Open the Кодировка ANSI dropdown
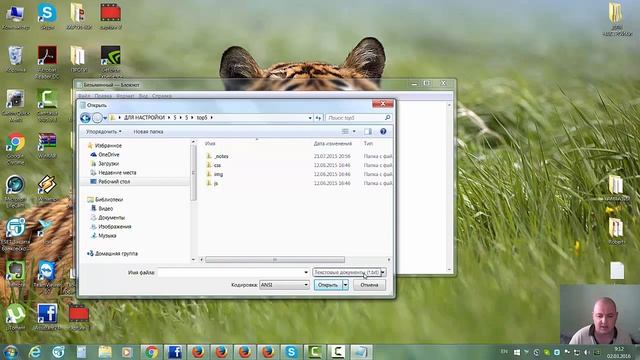 pyautogui.click(x=284, y=285)
